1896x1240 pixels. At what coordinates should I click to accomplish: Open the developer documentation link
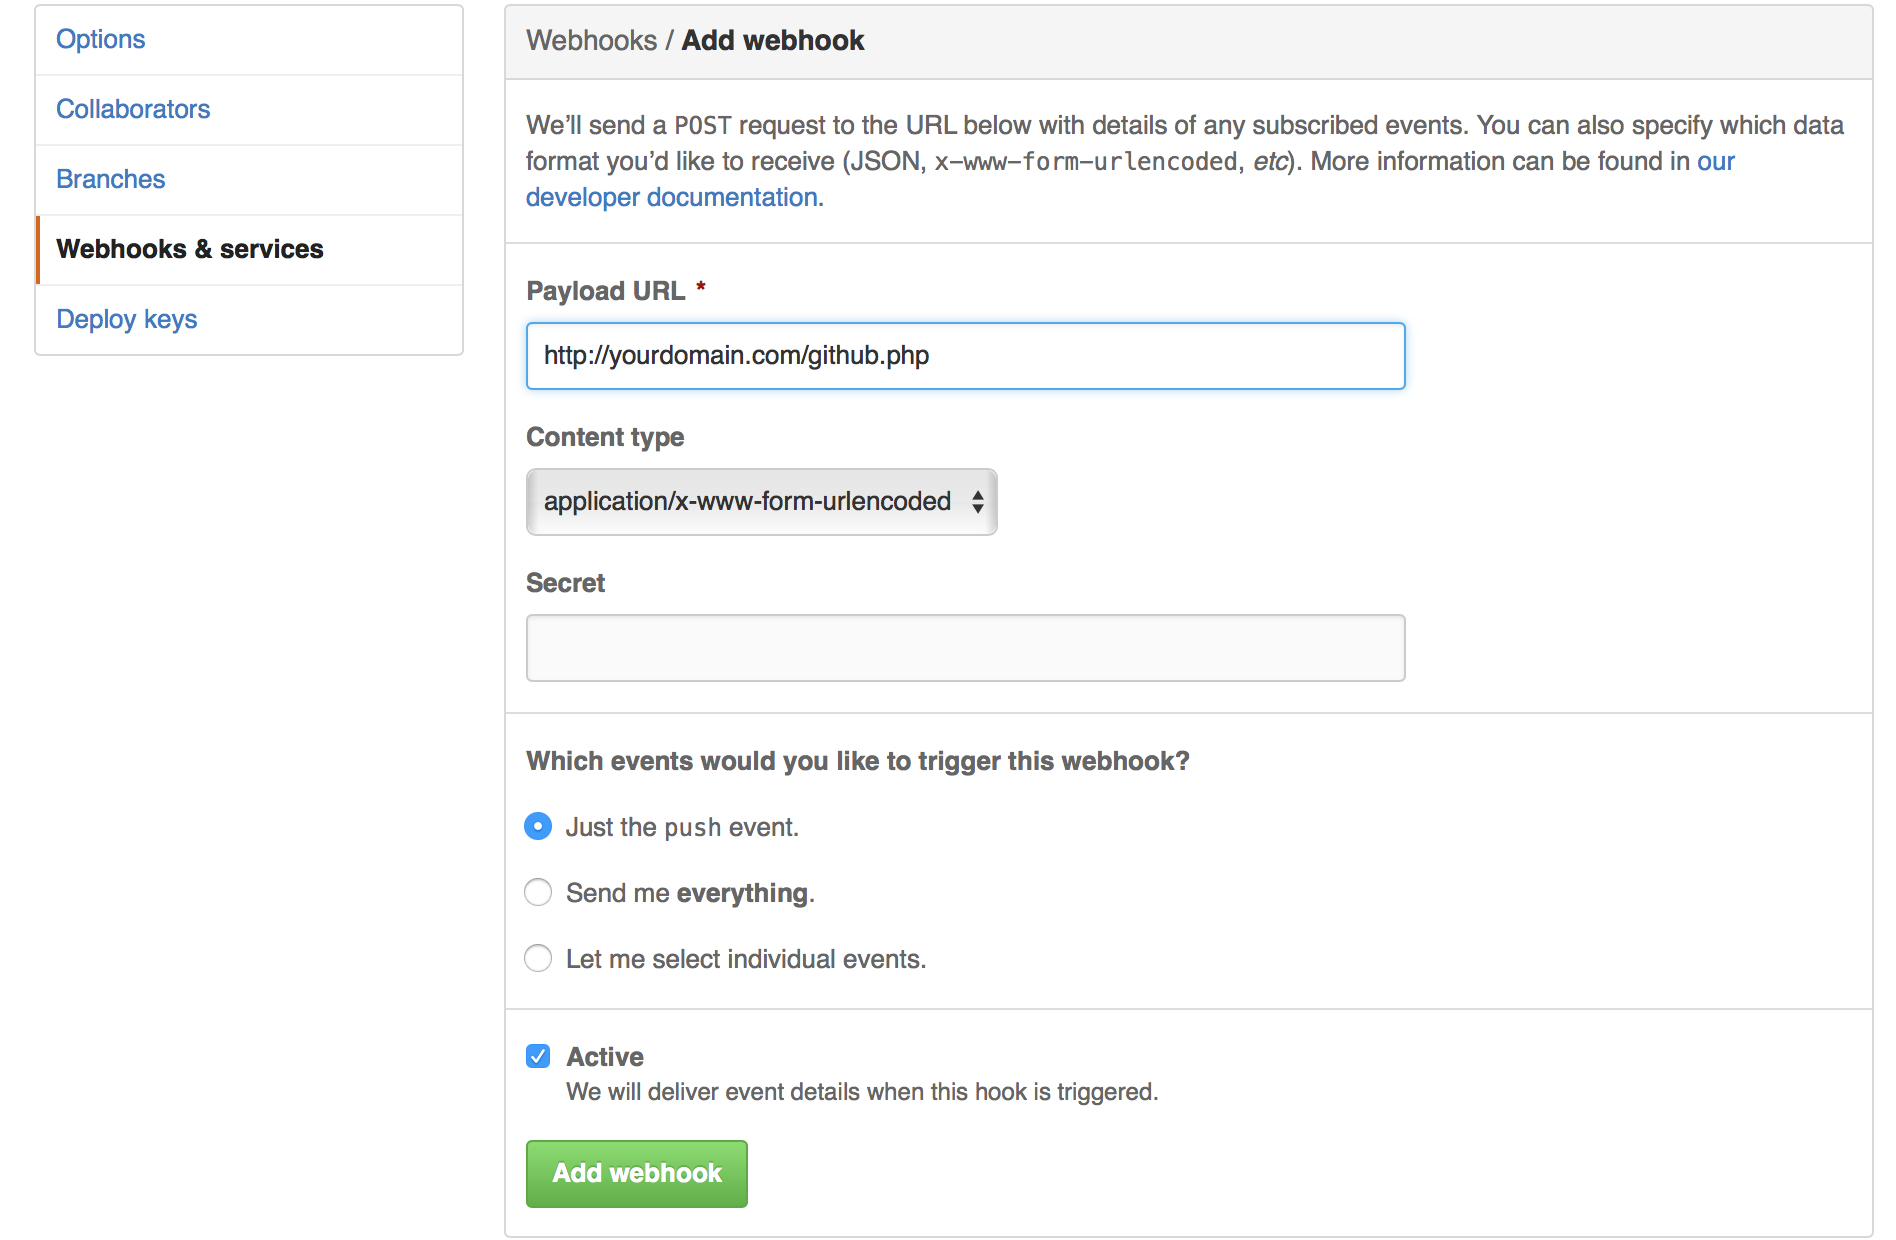(672, 198)
